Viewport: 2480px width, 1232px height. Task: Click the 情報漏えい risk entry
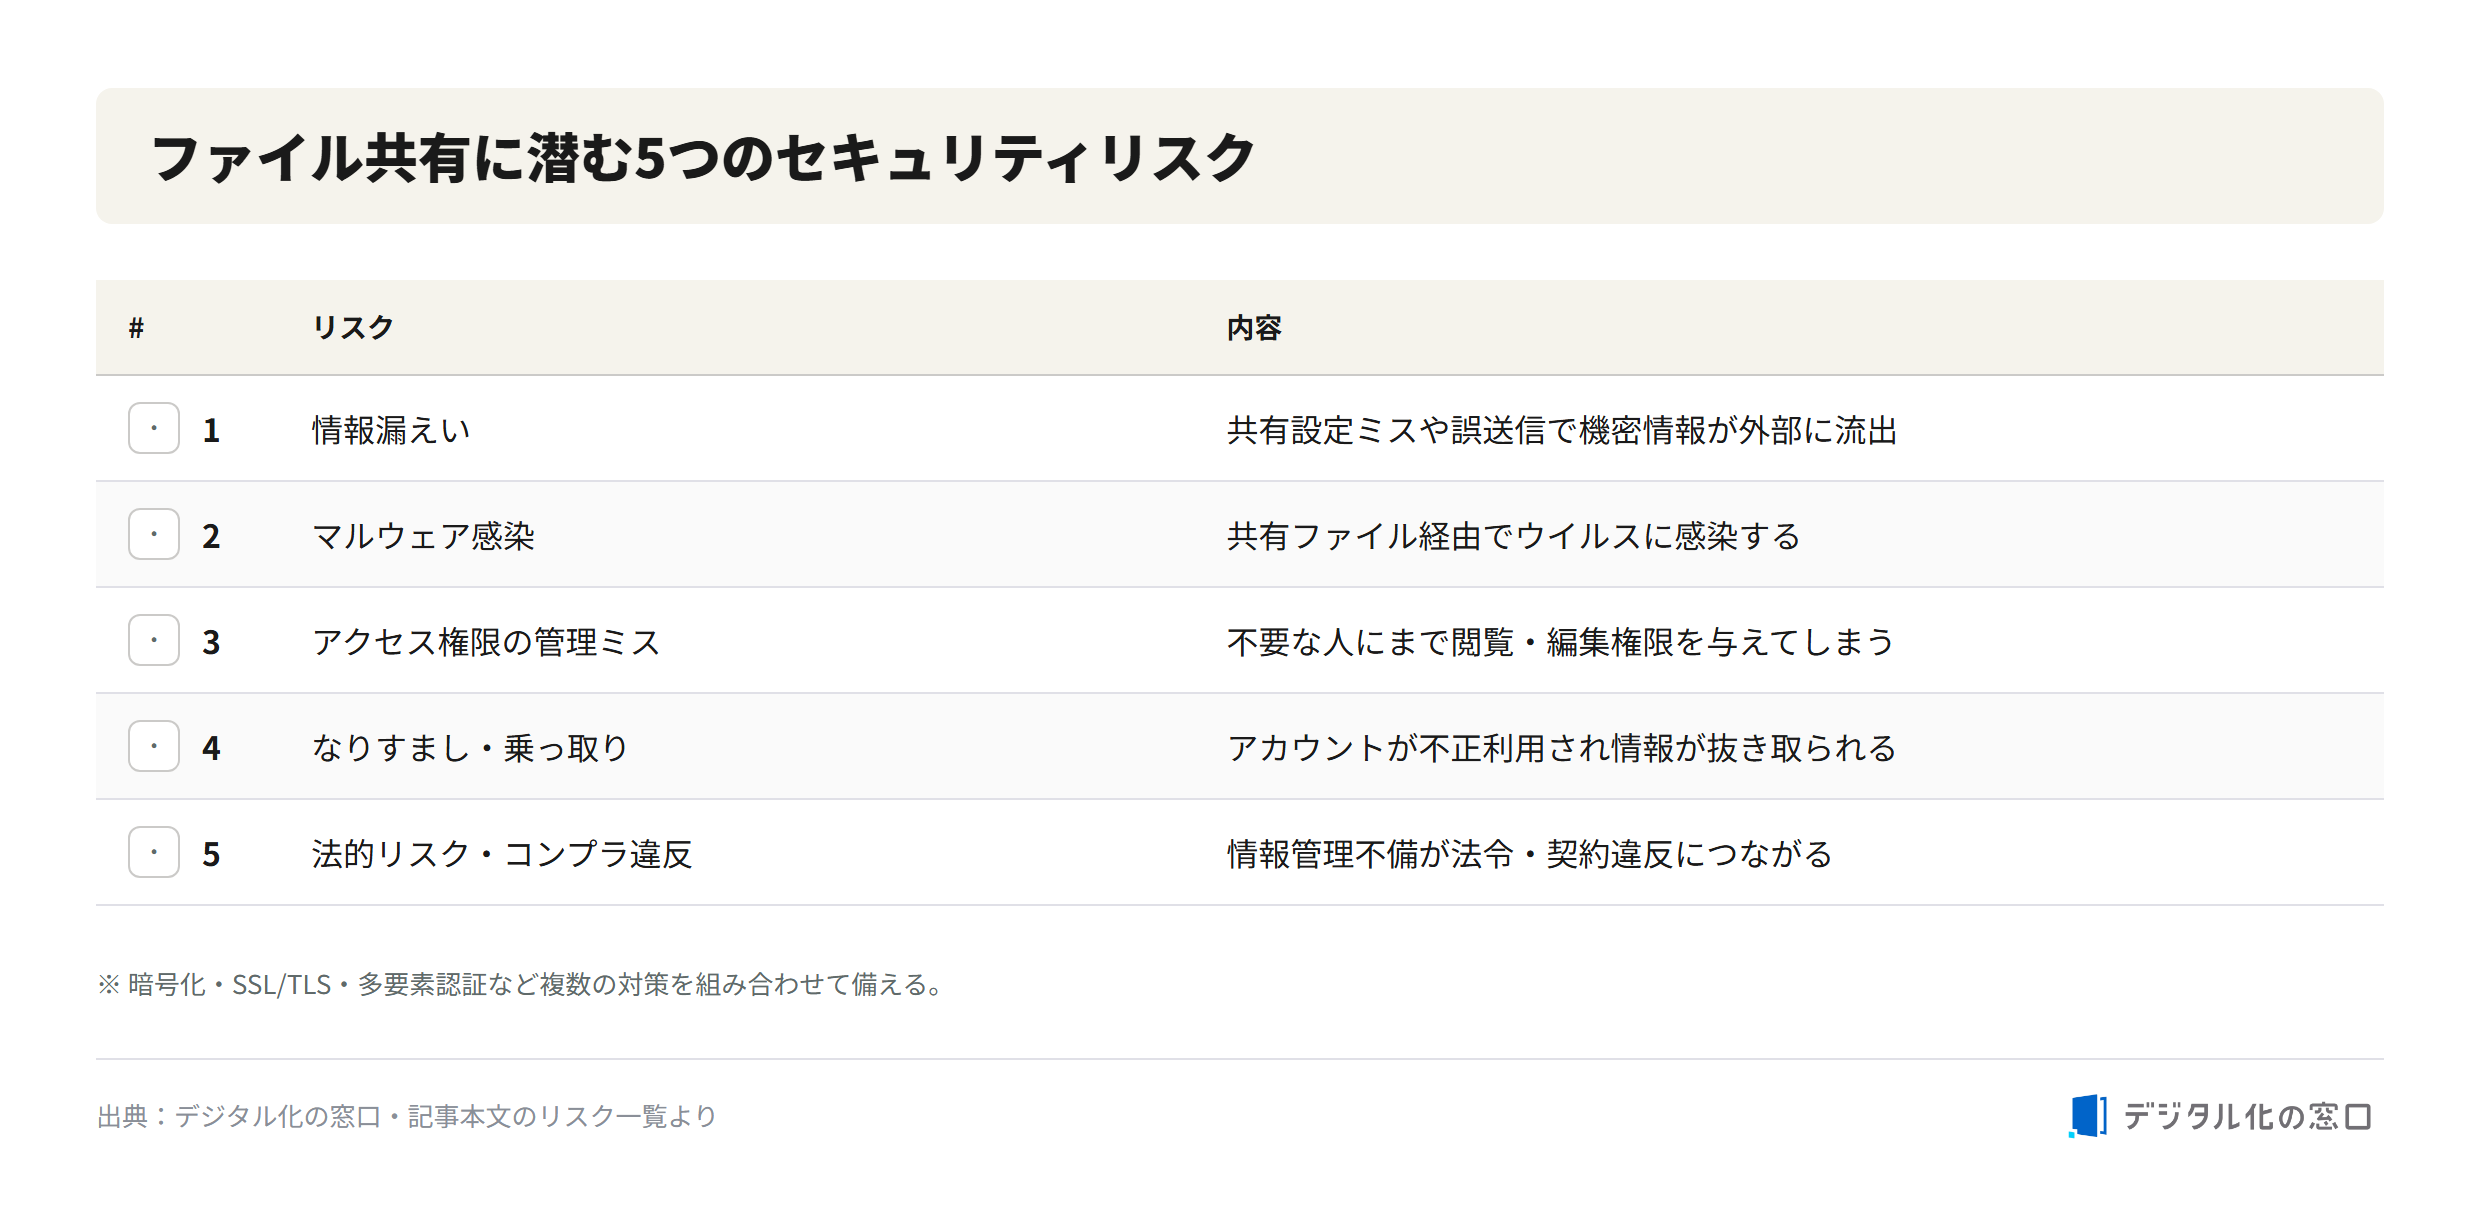click(391, 430)
